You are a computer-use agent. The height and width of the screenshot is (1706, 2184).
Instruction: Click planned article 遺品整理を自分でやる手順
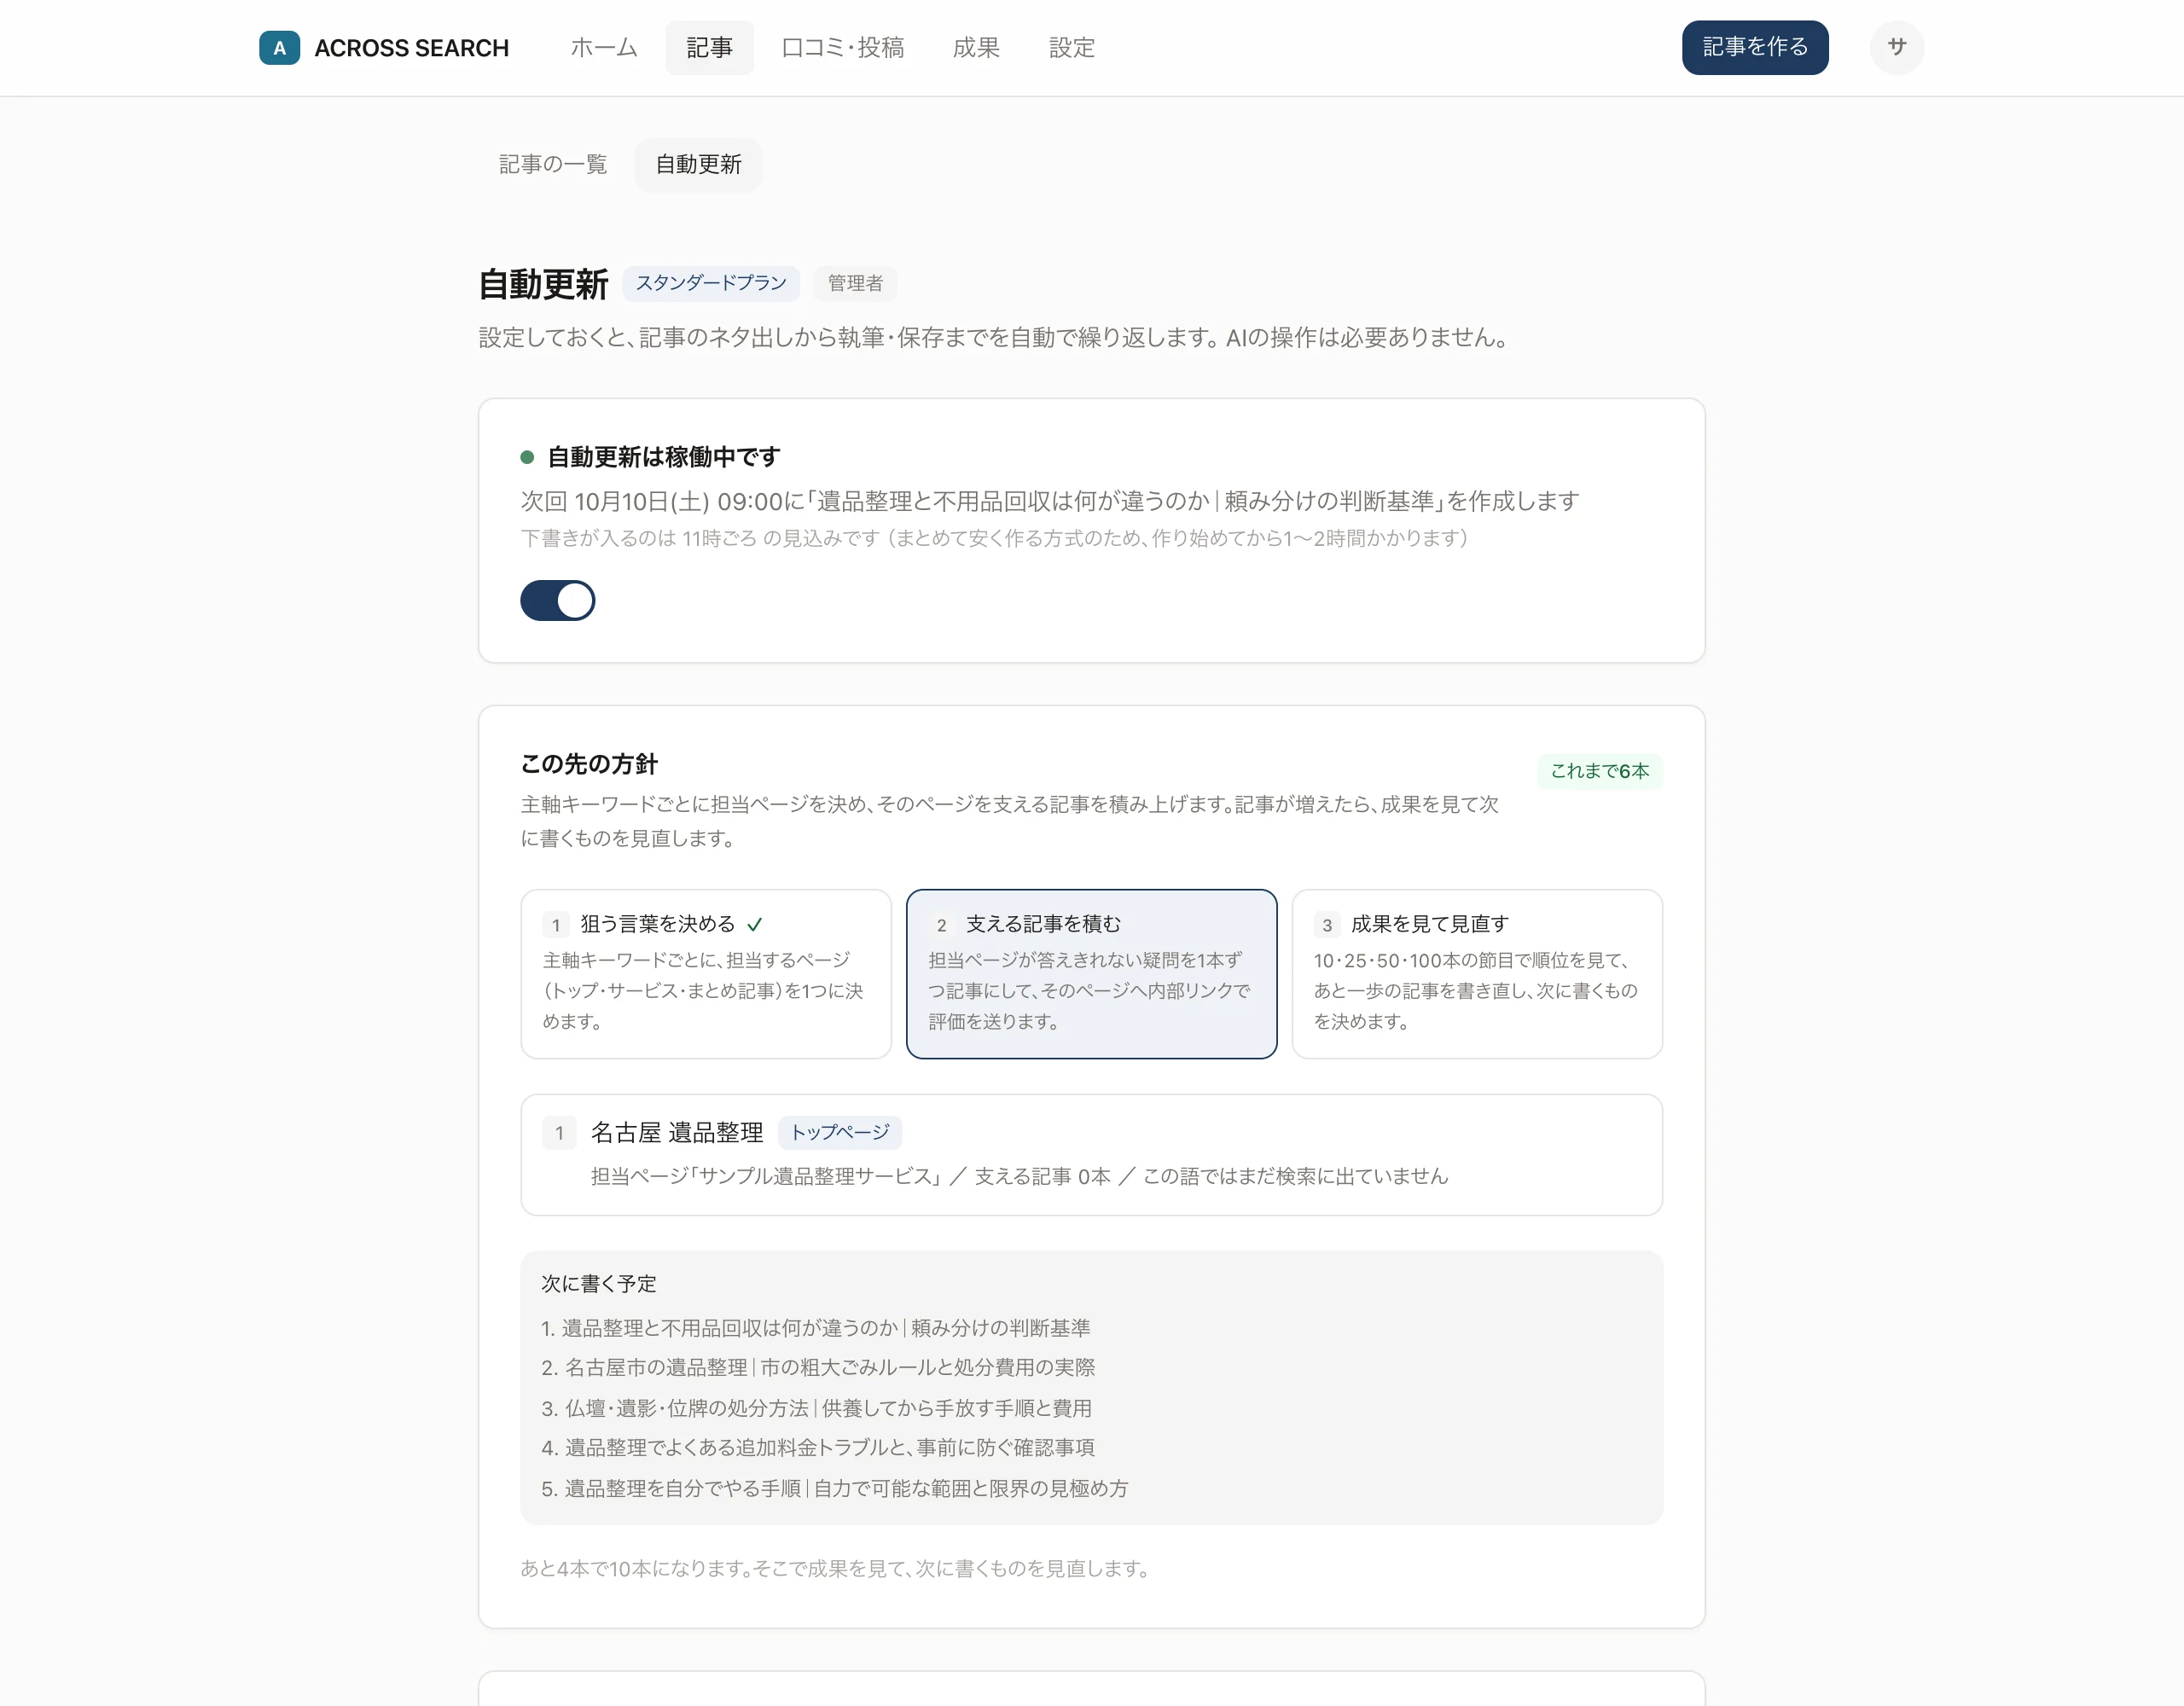click(834, 1488)
